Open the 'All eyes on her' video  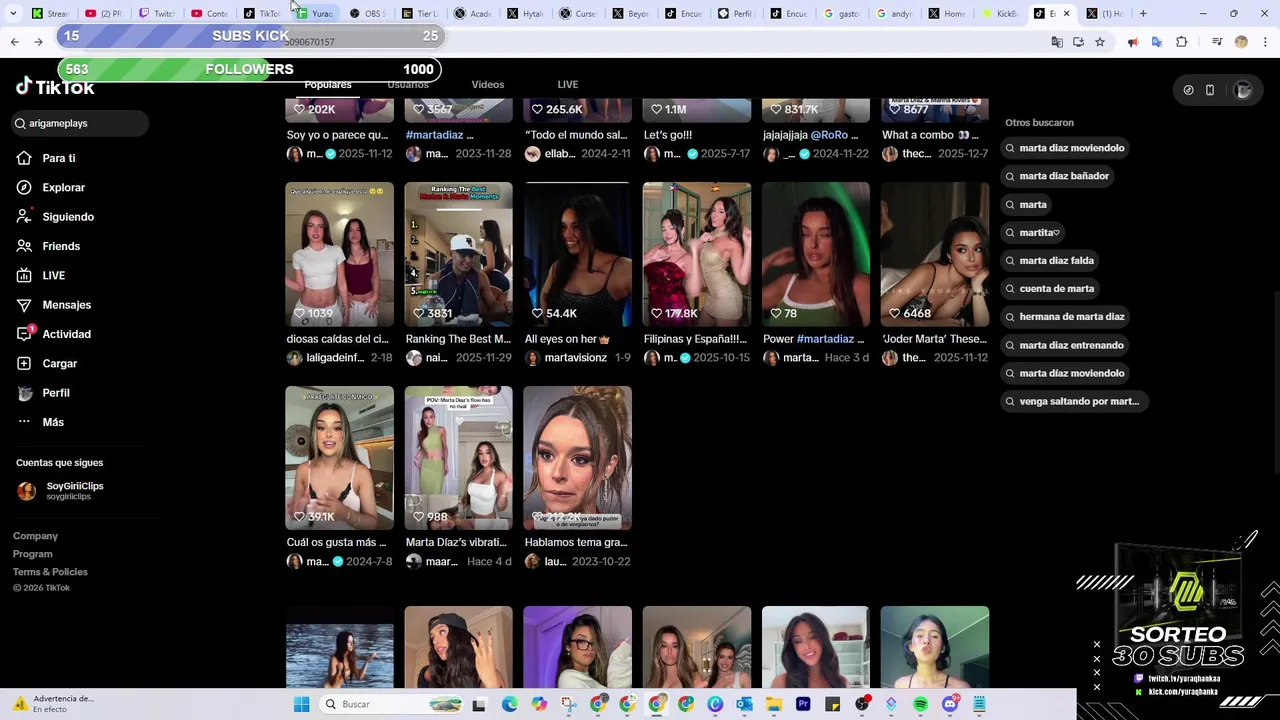click(x=577, y=254)
